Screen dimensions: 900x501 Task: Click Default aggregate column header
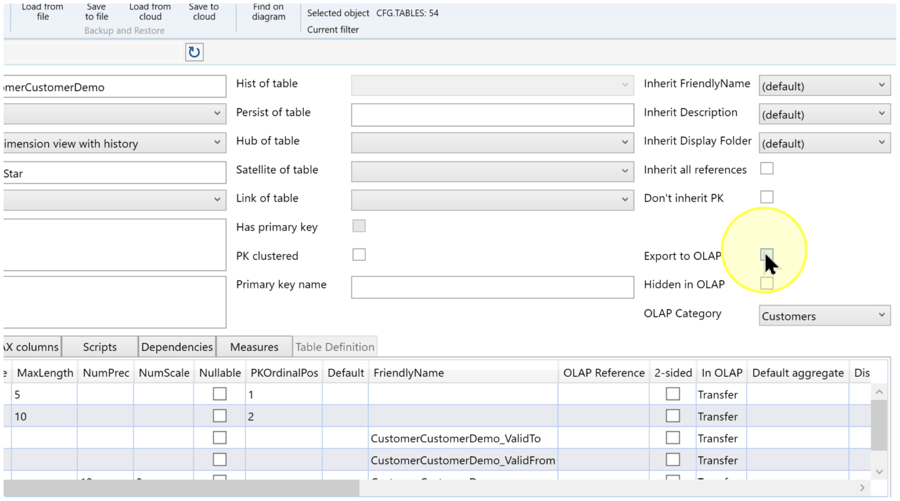pyautogui.click(x=798, y=372)
